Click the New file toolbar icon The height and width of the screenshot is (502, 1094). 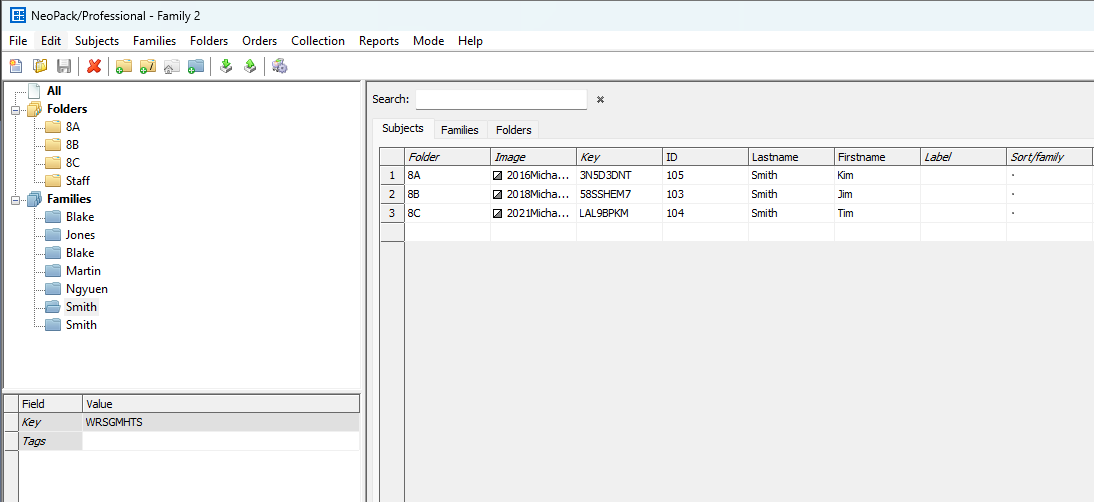point(16,66)
